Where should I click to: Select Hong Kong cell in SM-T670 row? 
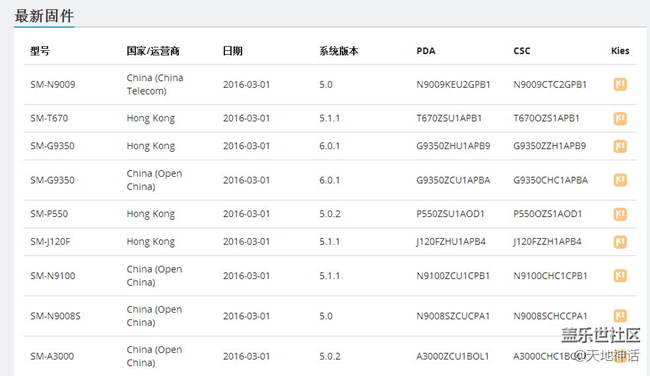click(150, 119)
